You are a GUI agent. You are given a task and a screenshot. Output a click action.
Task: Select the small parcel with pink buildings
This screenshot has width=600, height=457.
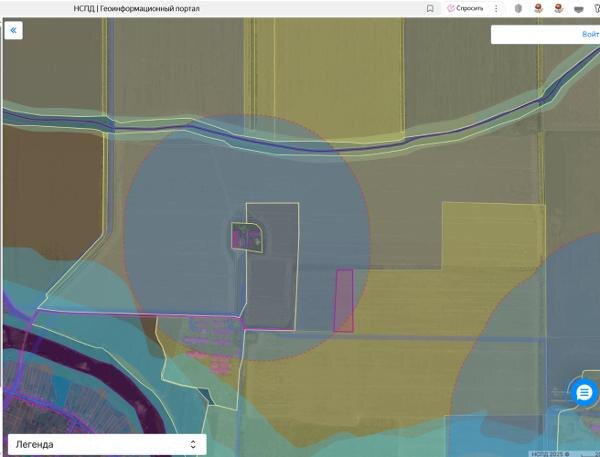(247, 237)
